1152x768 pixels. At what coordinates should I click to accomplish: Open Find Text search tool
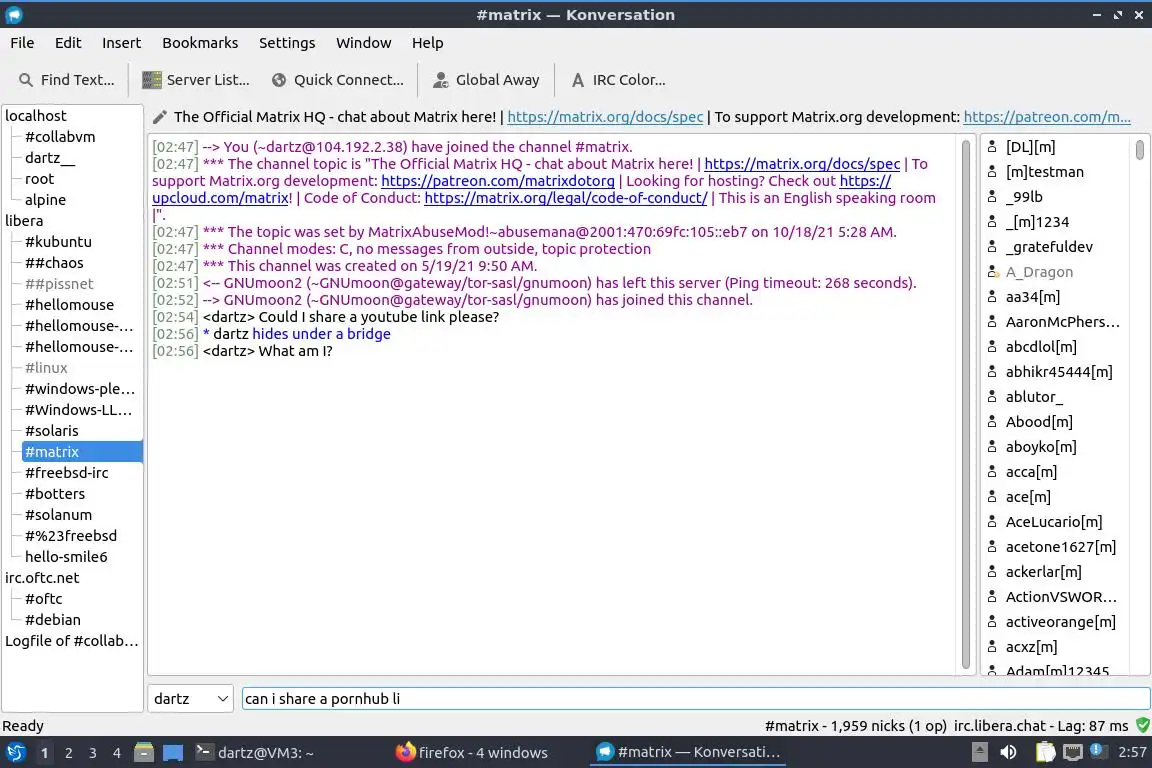(66, 80)
